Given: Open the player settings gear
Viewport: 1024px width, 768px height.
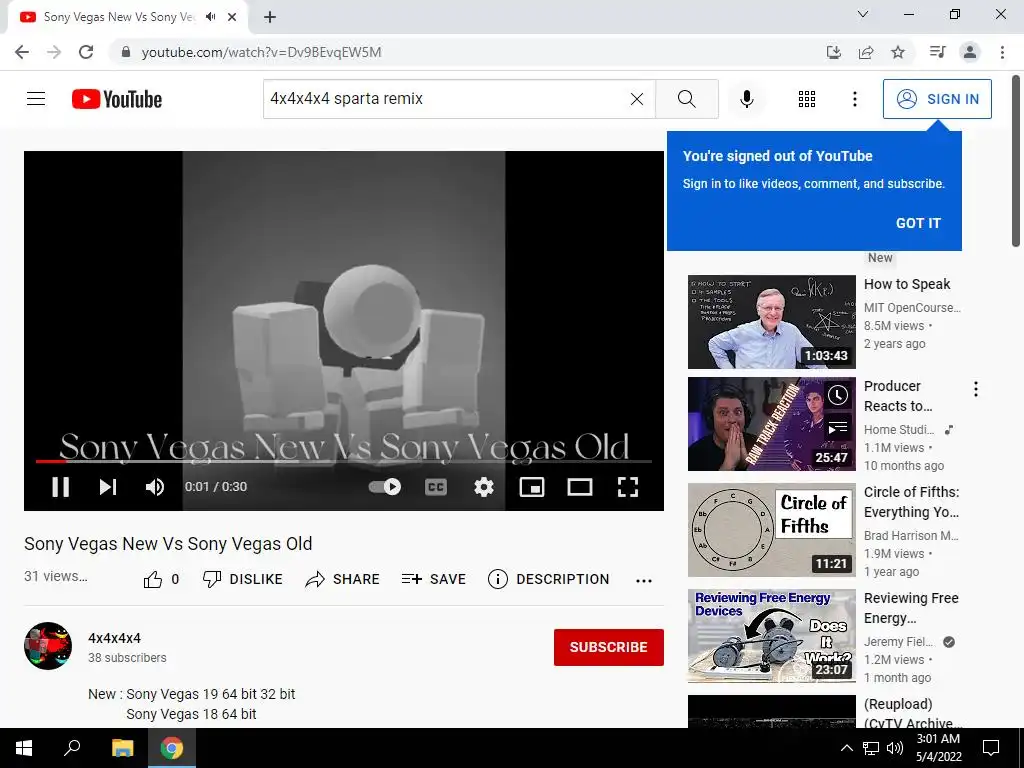Looking at the screenshot, I should (x=484, y=487).
